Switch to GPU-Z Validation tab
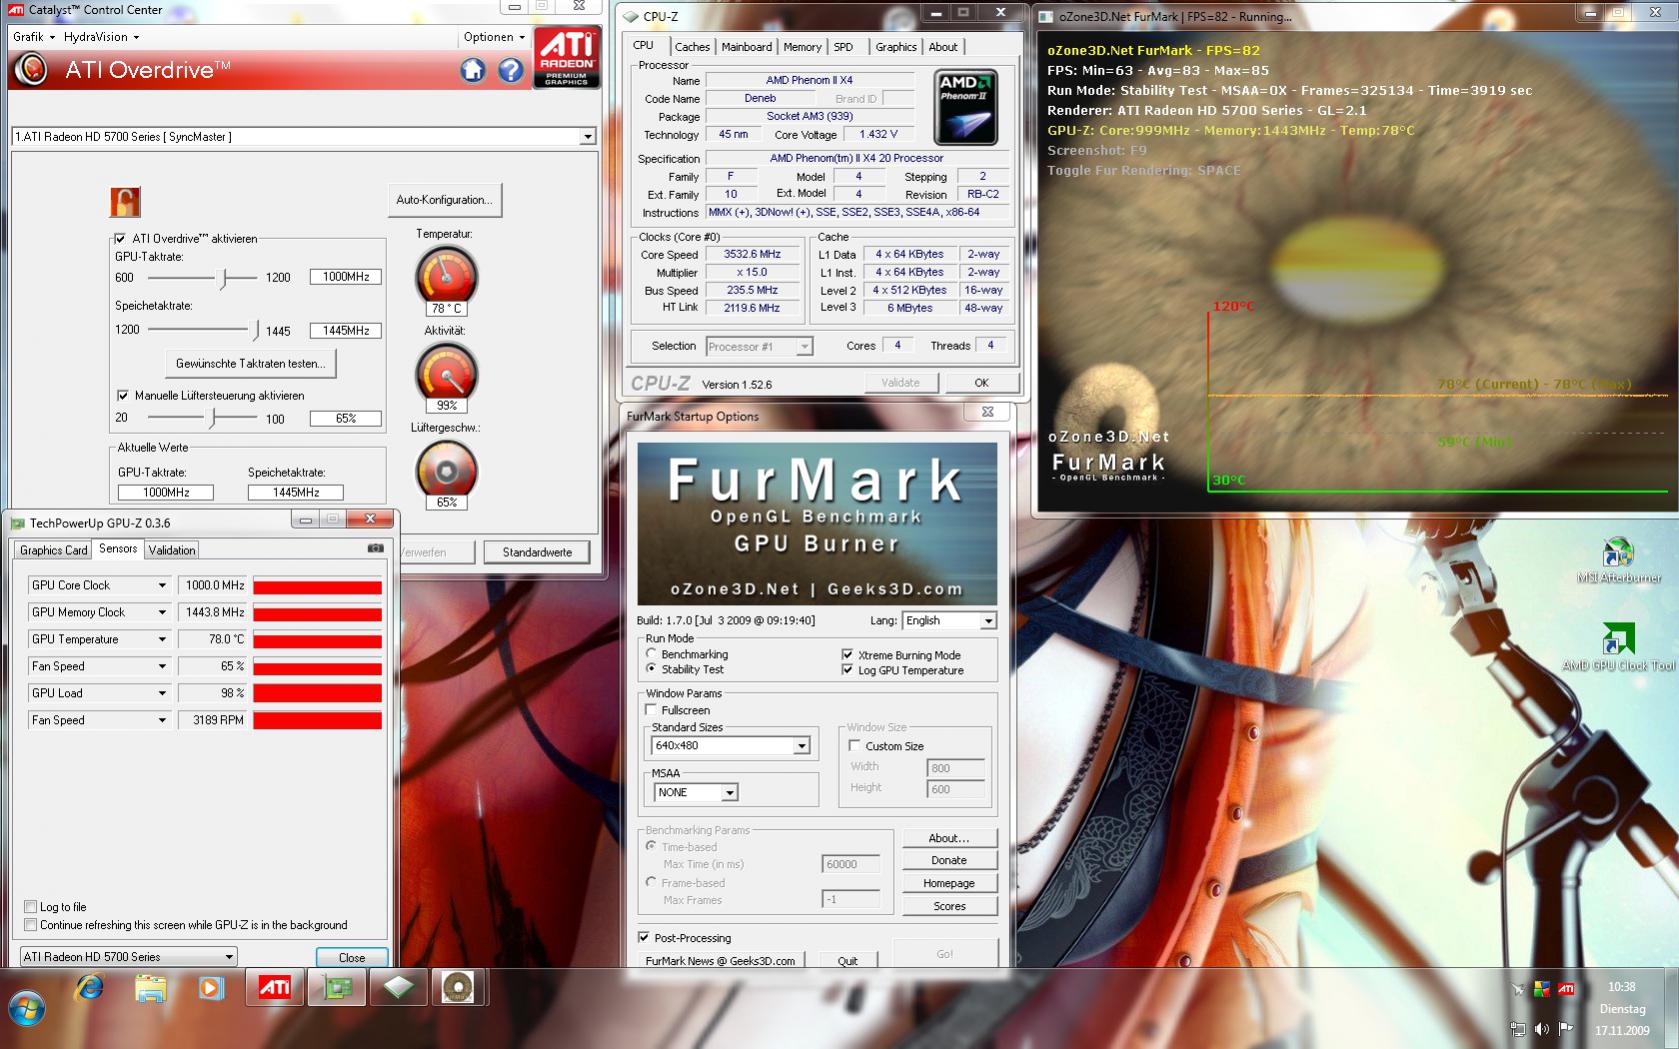Screen dimensions: 1679x1049 (172, 550)
